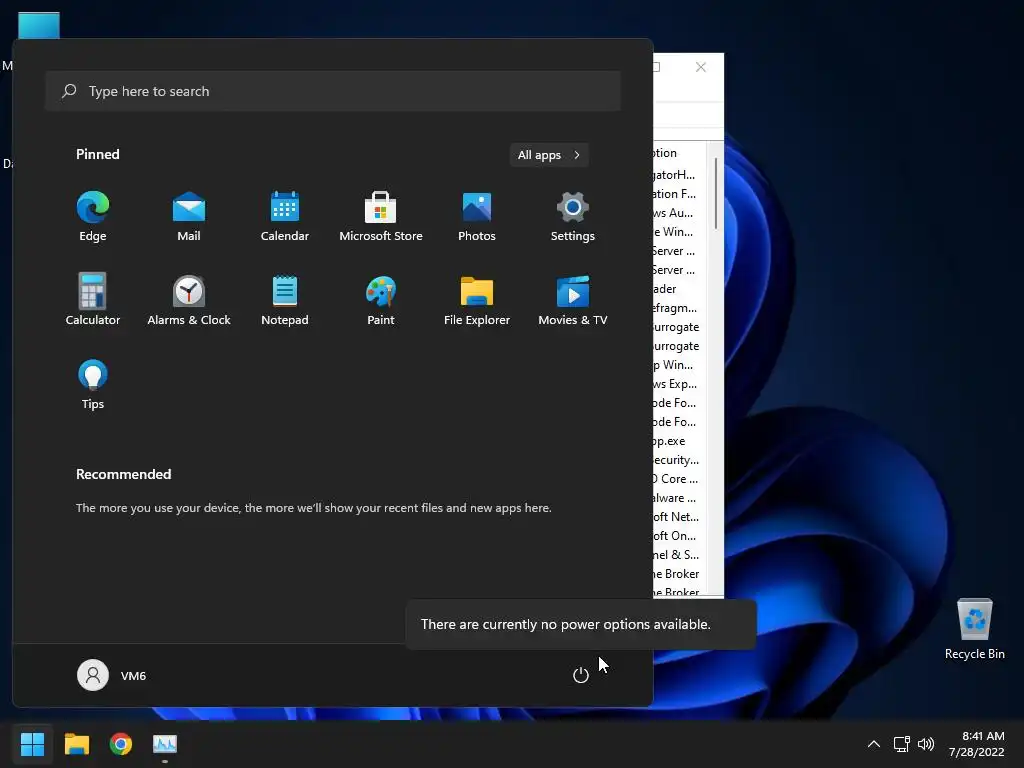Image resolution: width=1024 pixels, height=768 pixels.
Task: Open the volume tray icon
Action: [925, 744]
